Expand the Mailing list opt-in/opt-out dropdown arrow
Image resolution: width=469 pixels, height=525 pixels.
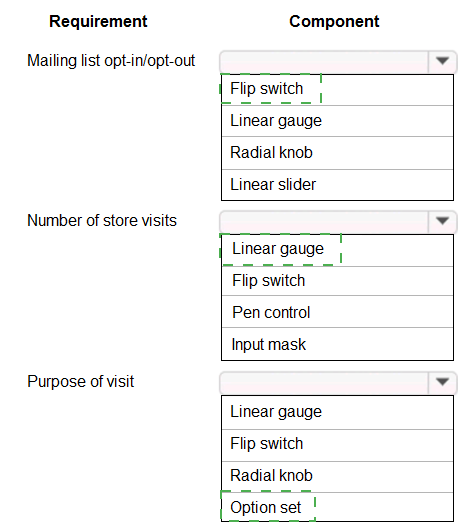442,61
